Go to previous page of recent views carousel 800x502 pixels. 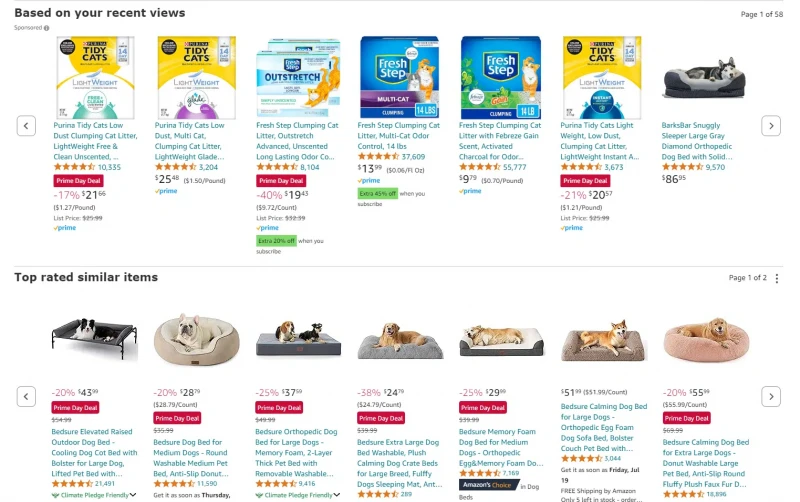pyautogui.click(x=26, y=126)
